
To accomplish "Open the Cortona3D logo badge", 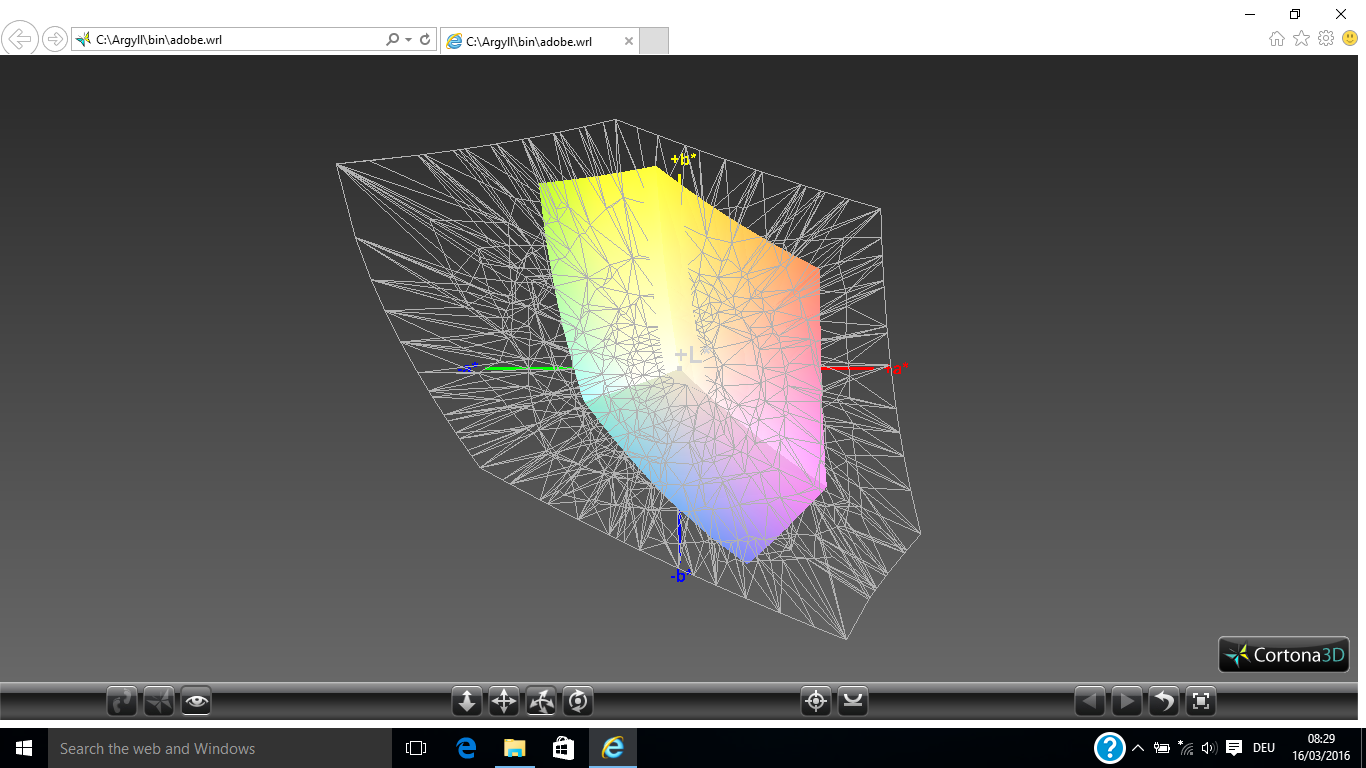I will 1284,655.
